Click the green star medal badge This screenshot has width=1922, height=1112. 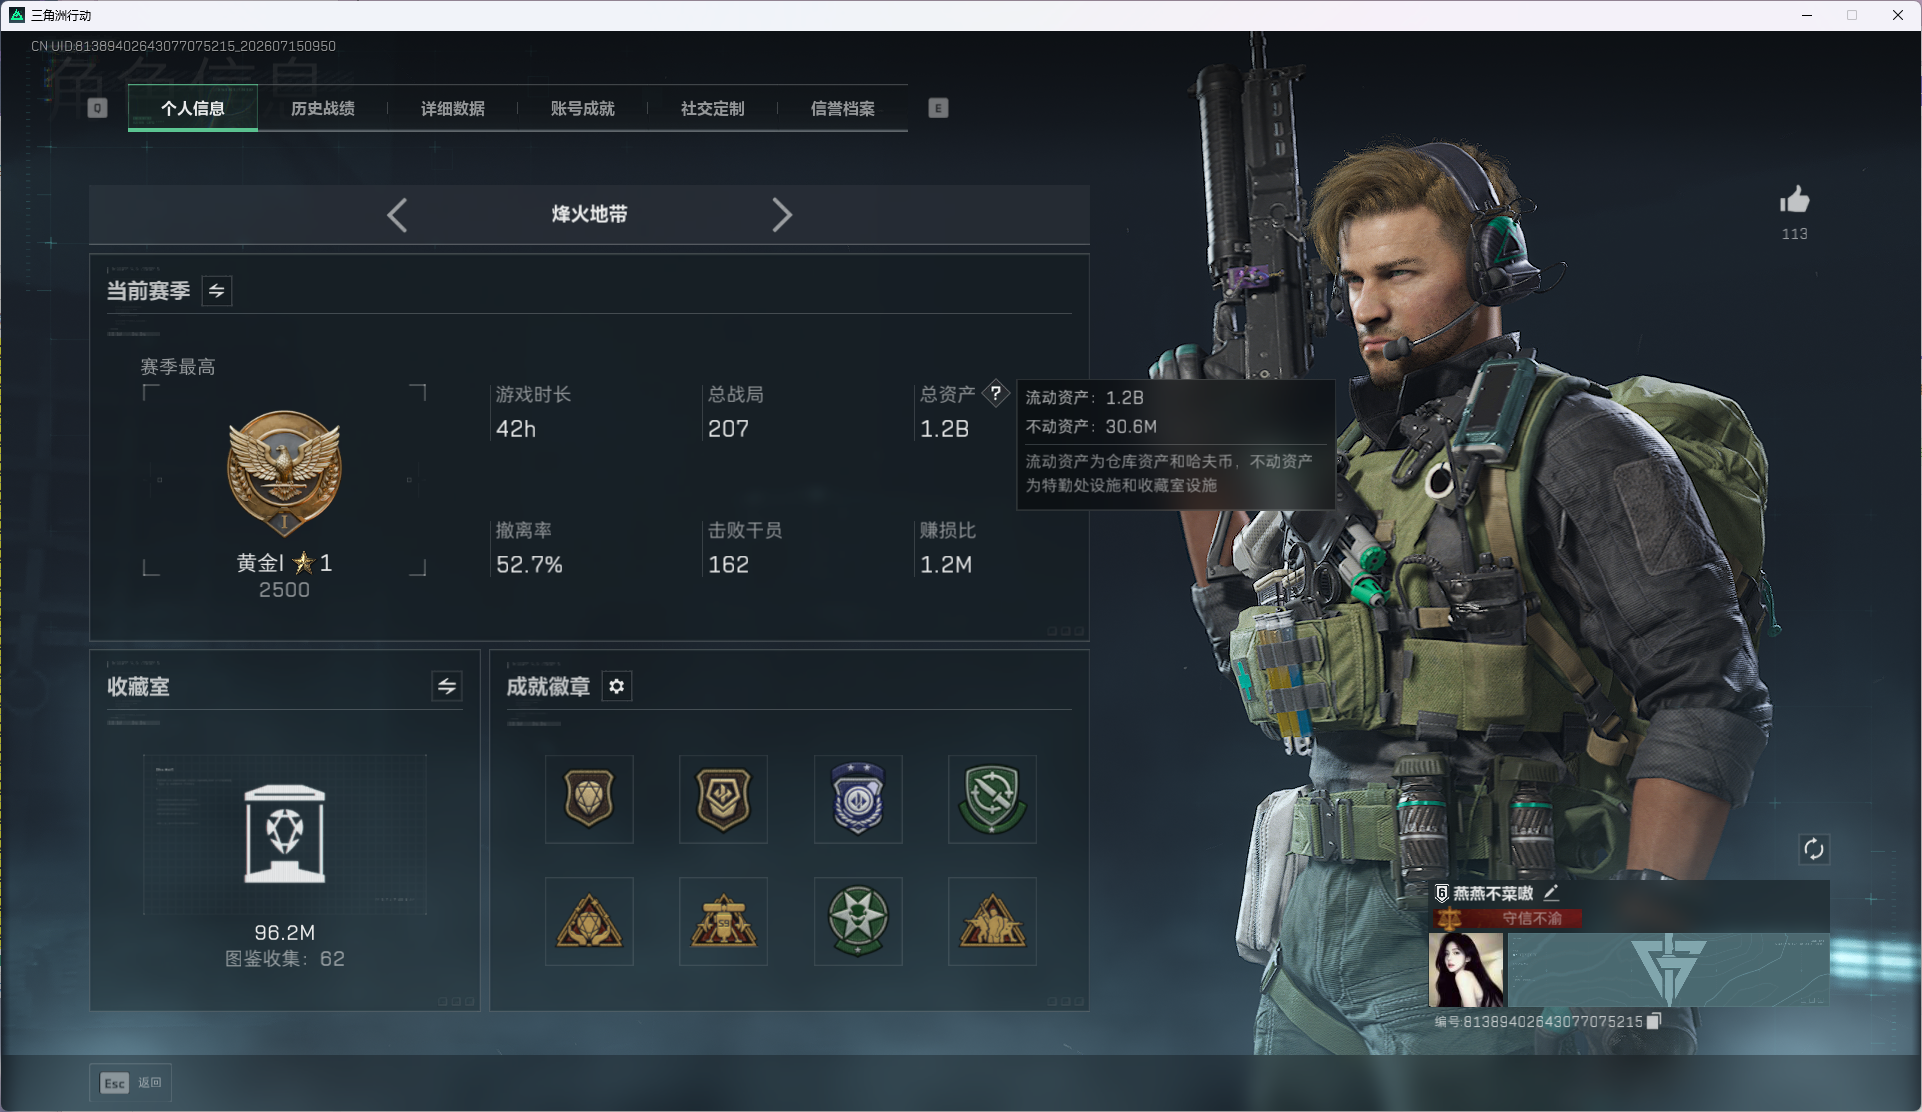pyautogui.click(x=858, y=921)
